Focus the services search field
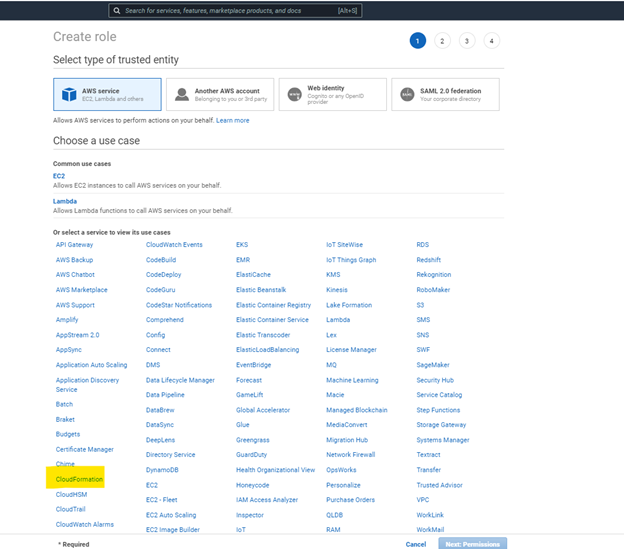 235,11
